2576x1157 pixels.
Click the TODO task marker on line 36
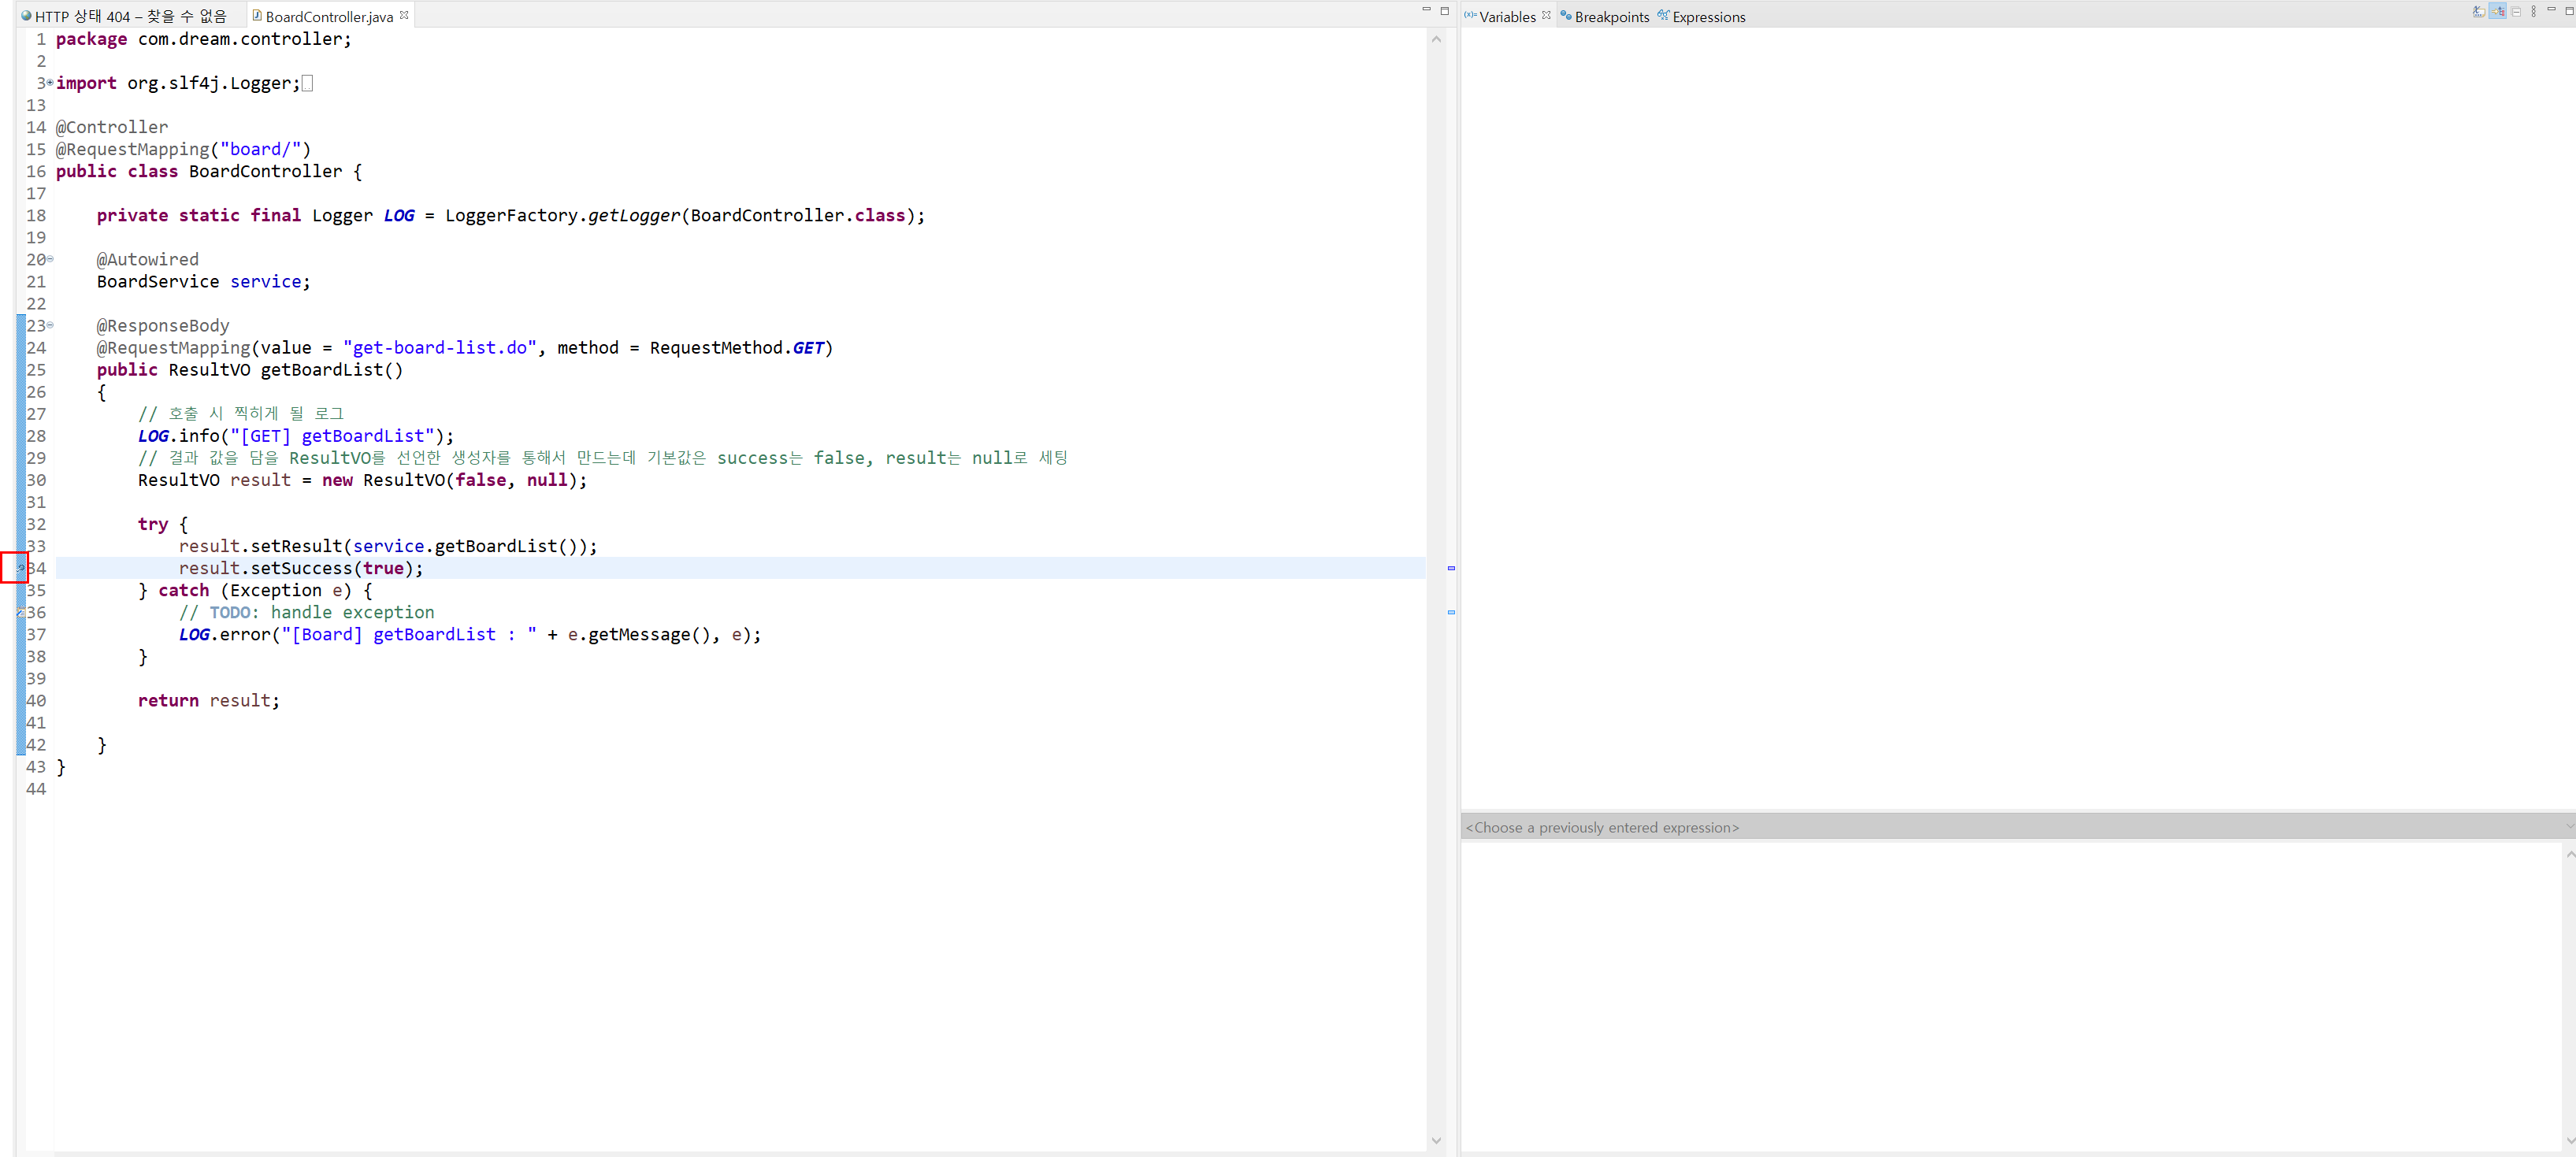20,612
